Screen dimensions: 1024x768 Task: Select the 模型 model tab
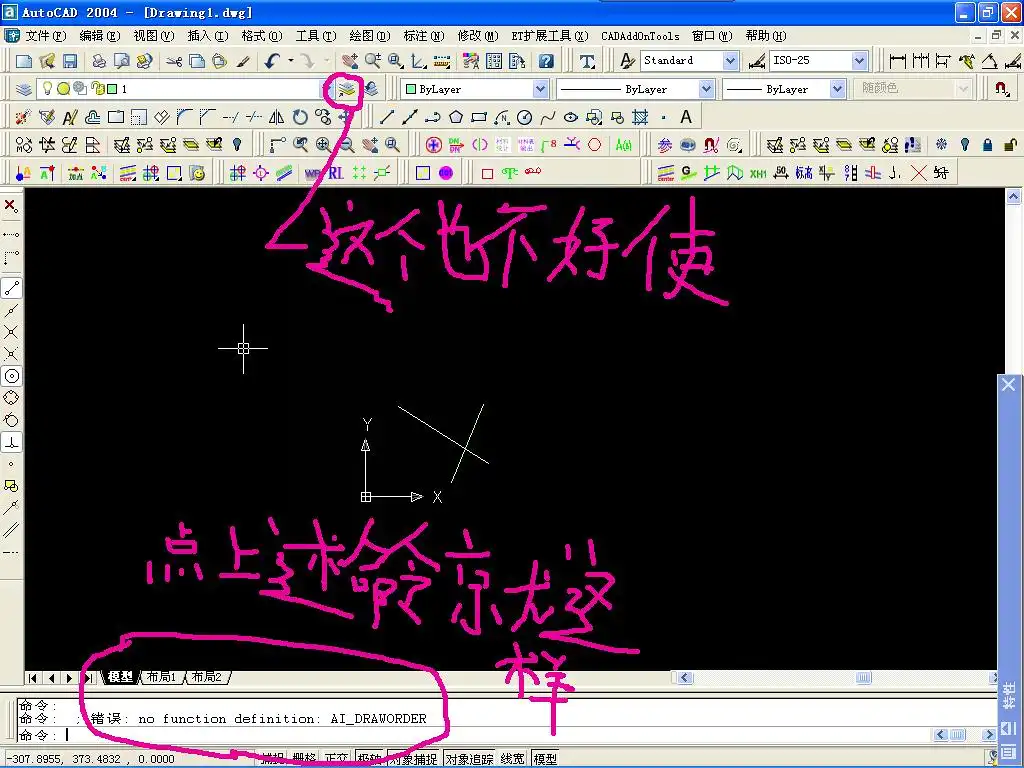[x=121, y=677]
